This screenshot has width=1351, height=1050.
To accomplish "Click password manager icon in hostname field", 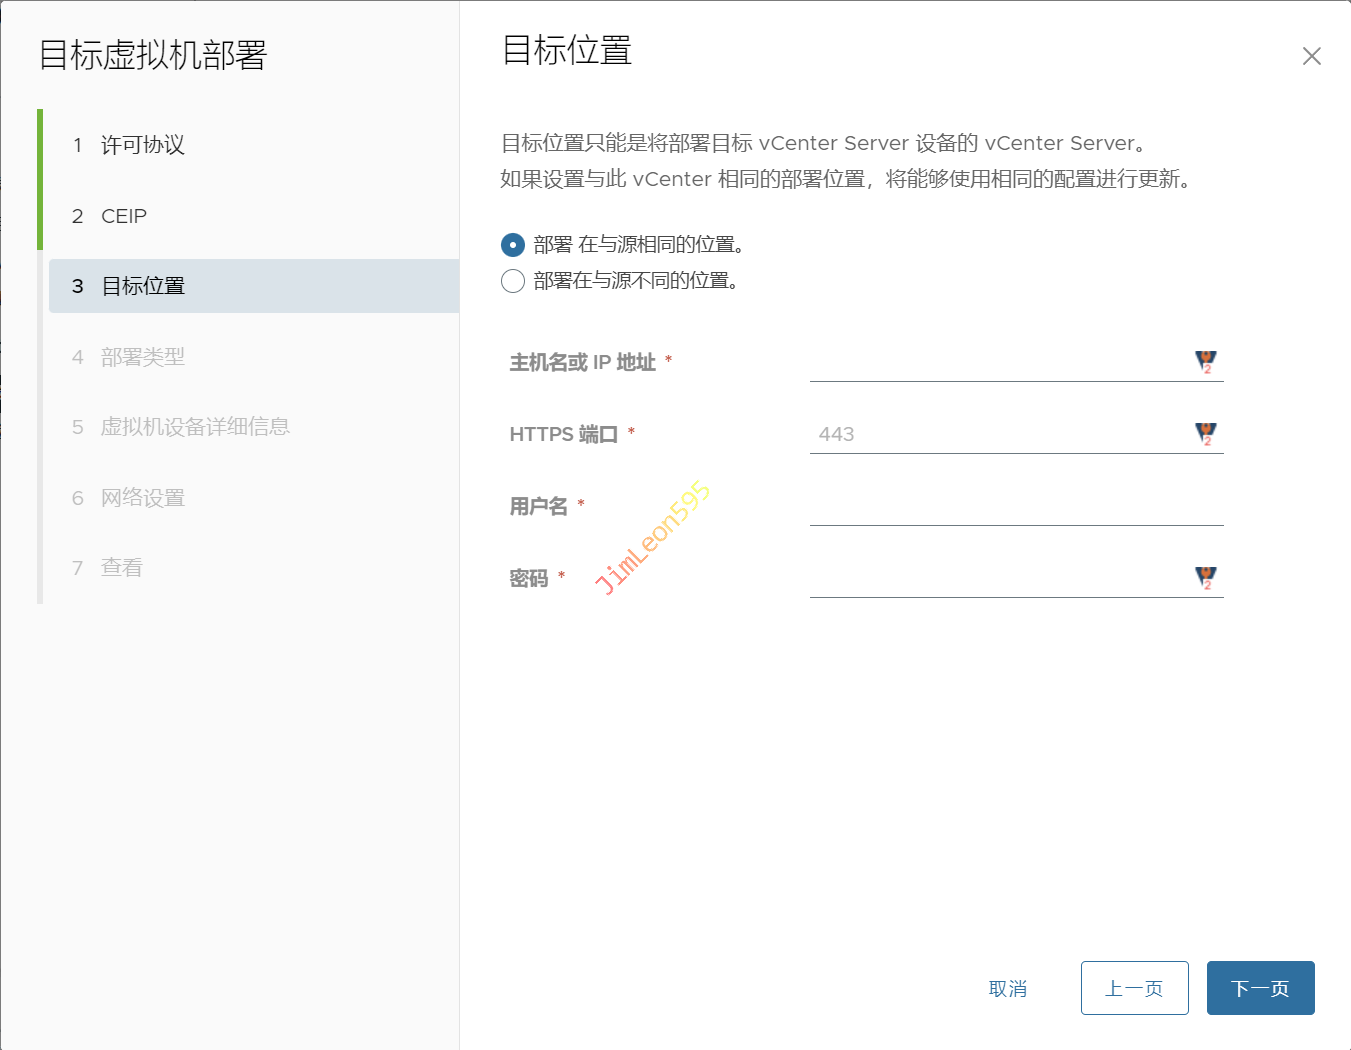I will tap(1206, 362).
